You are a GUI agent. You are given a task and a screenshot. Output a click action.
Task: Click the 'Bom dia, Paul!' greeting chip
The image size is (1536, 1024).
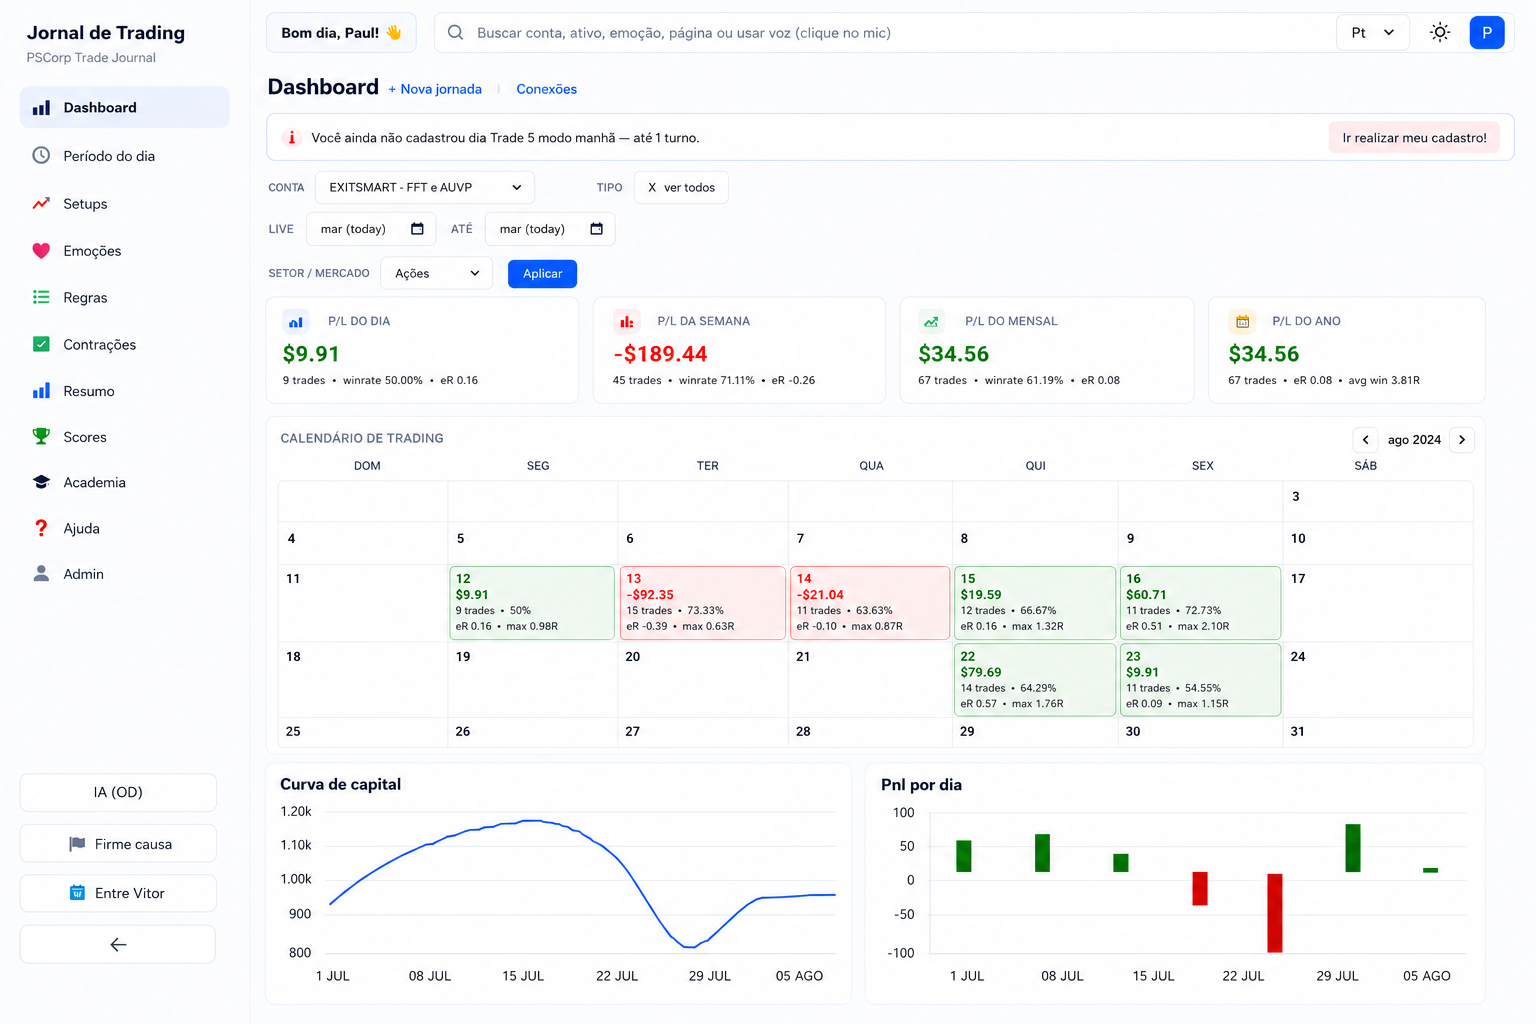coord(341,33)
